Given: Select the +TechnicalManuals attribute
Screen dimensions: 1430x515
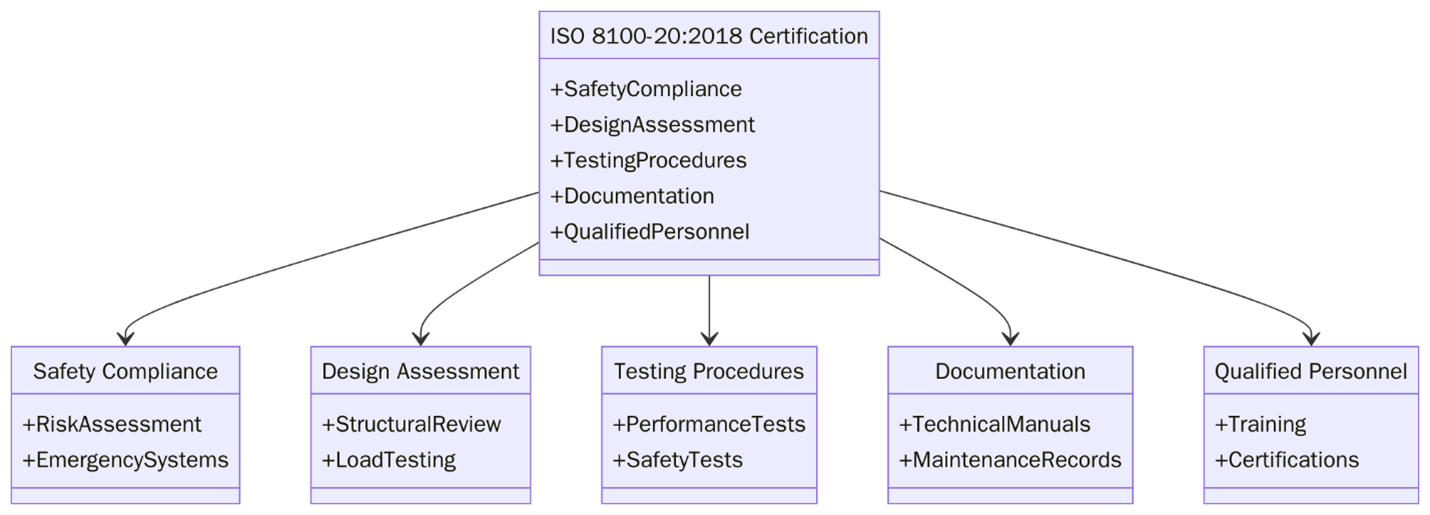Looking at the screenshot, I should click(x=994, y=424).
